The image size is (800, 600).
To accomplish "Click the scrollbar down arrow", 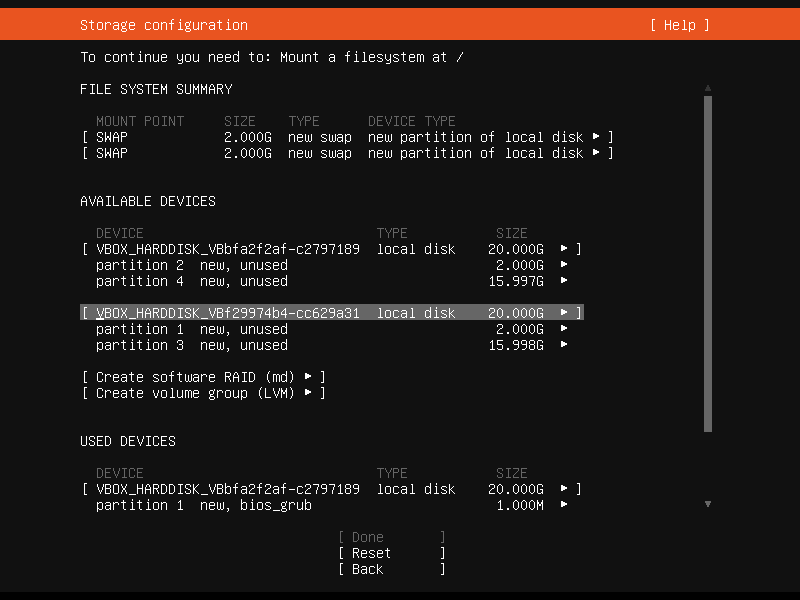I will click(708, 504).
